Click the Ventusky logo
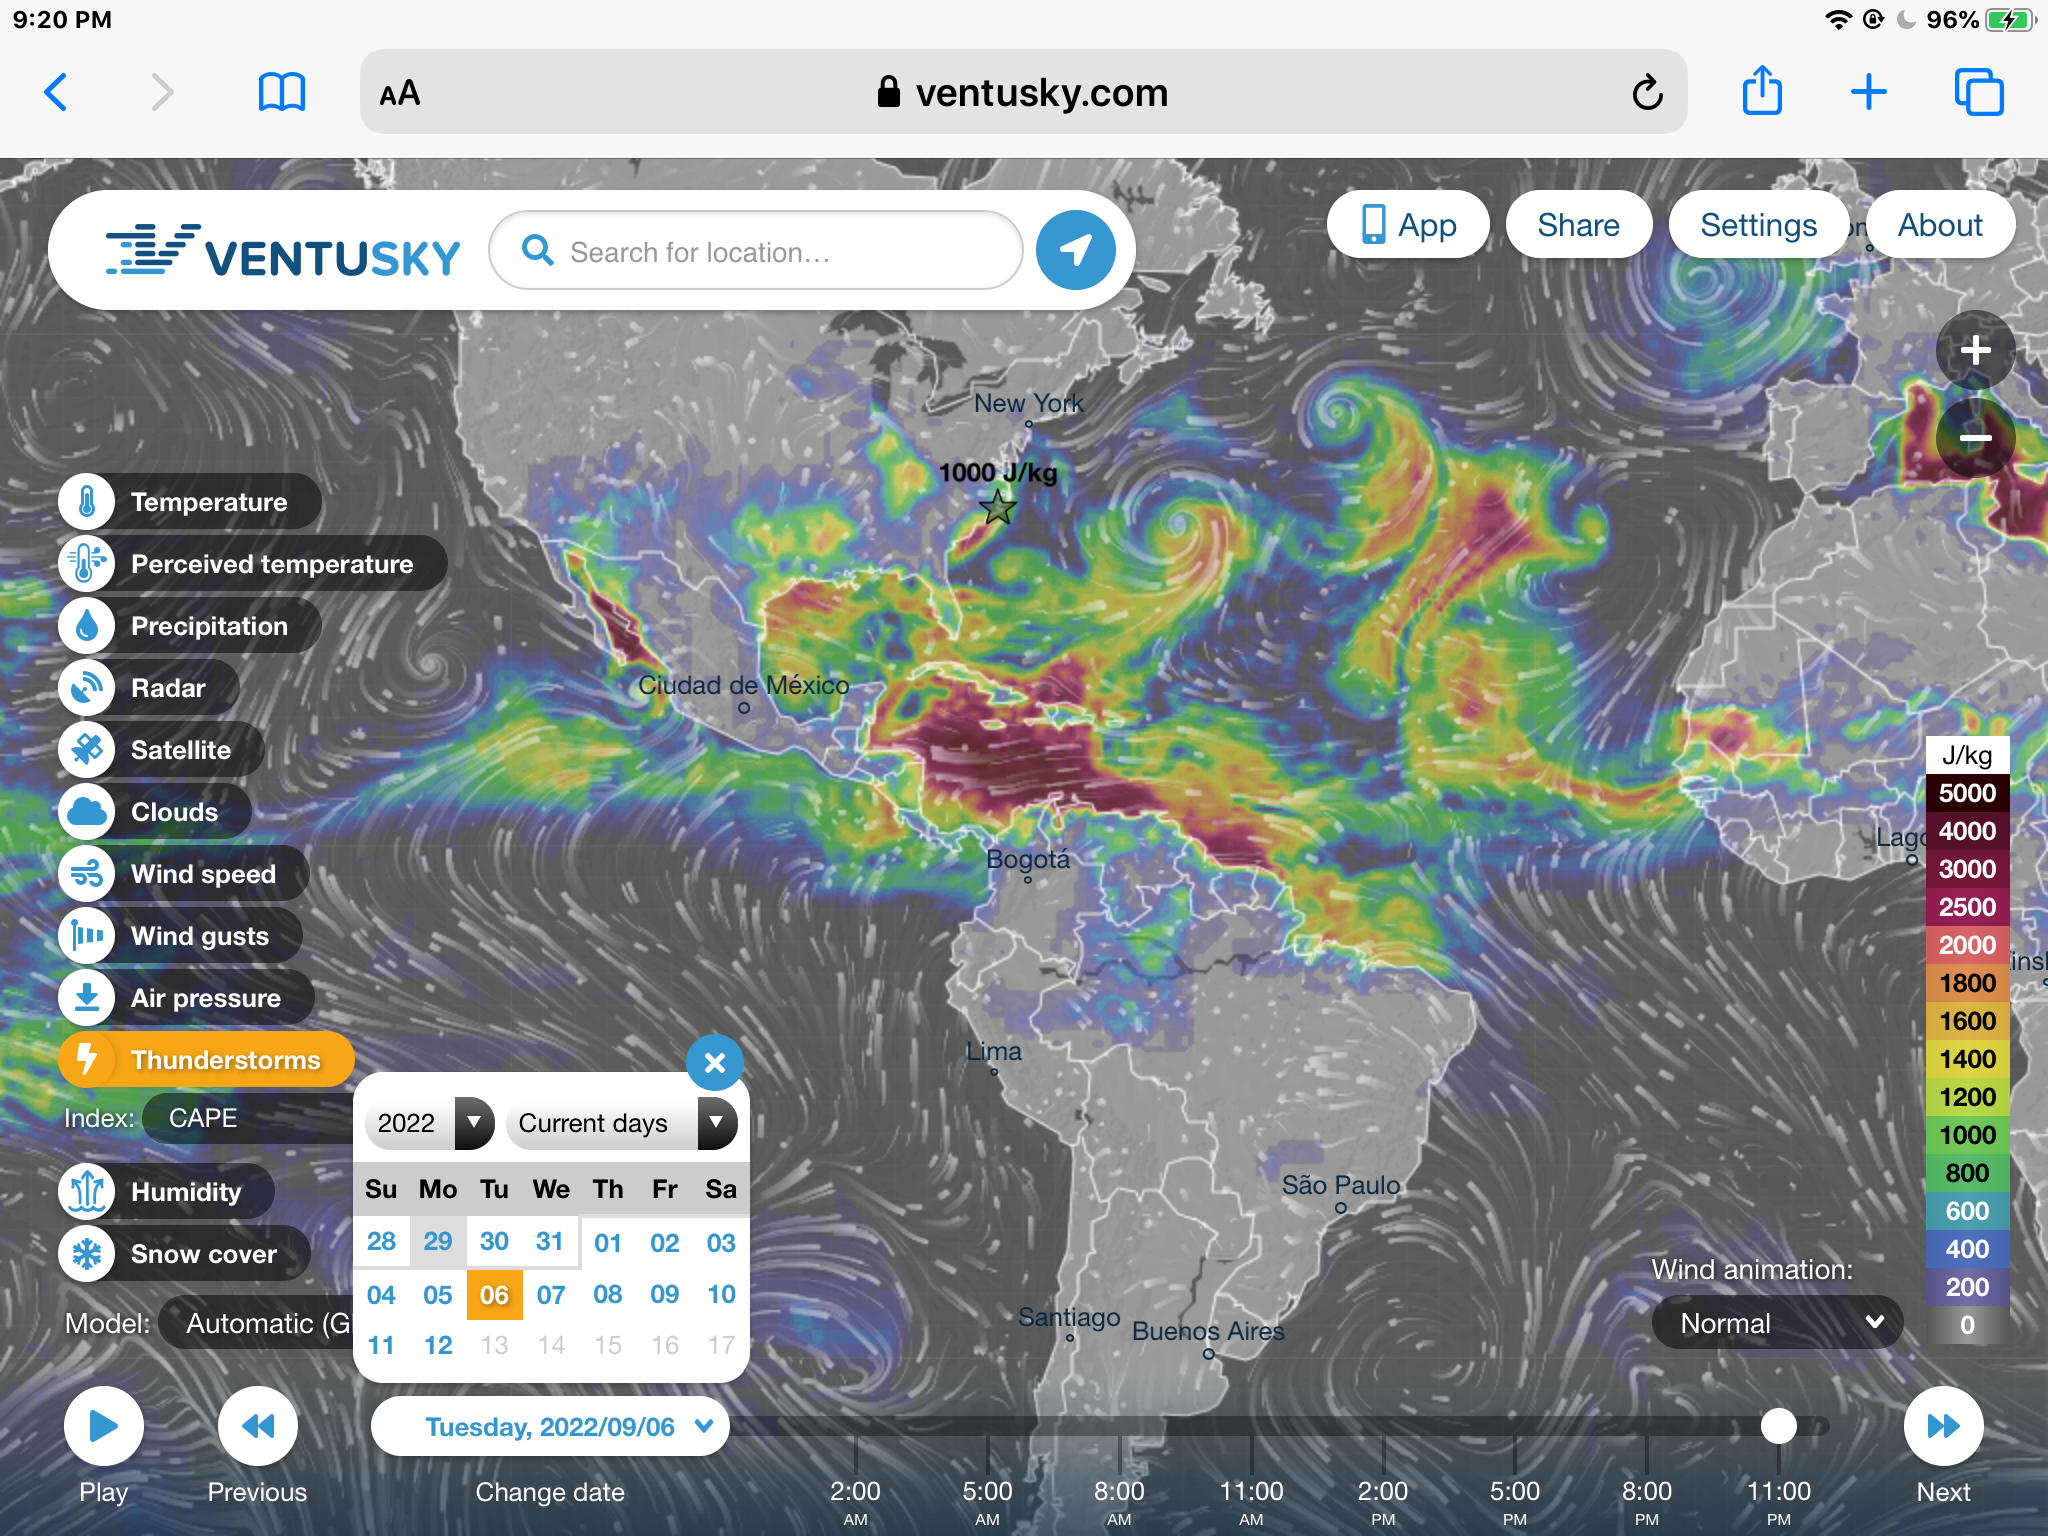The width and height of the screenshot is (2048, 1536). [x=283, y=251]
